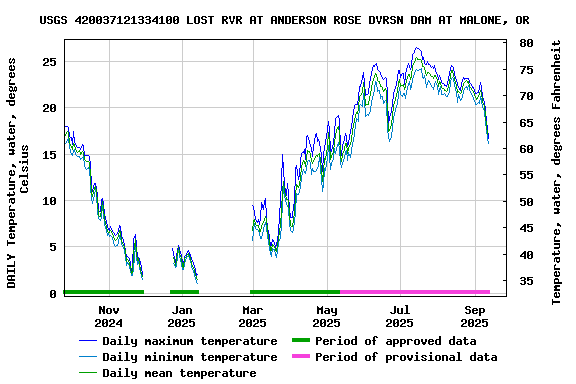Click the '45' Fahrenheit axis tick label
The width and height of the screenshot is (576, 384).
coord(526,228)
